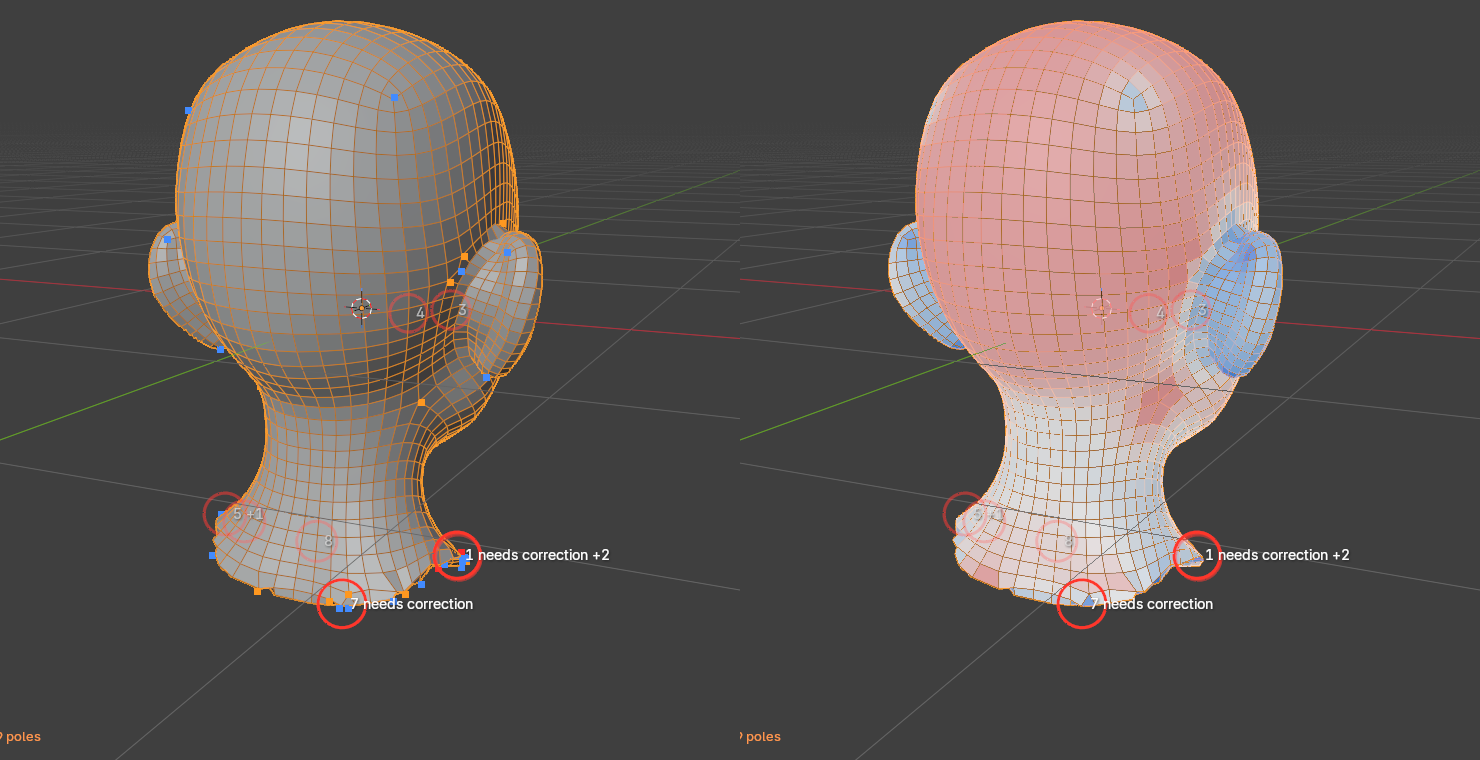
Task: Select the faded marker "4" in left viewport
Action: (x=408, y=313)
